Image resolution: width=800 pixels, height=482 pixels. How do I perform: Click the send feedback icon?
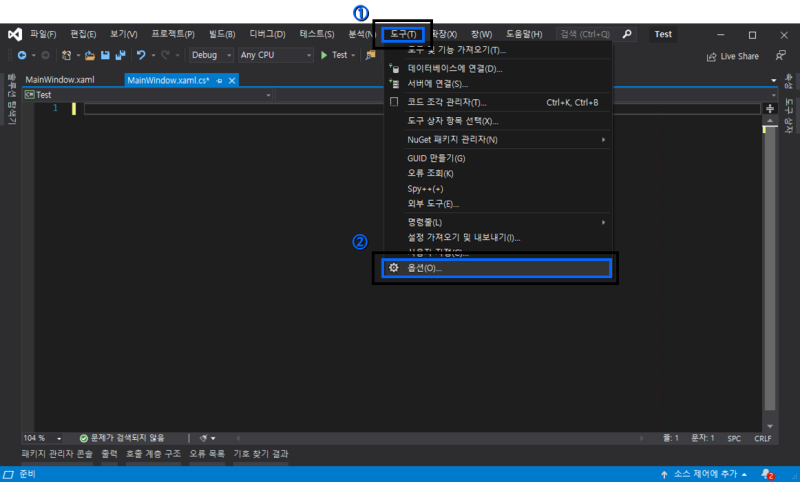tap(781, 55)
